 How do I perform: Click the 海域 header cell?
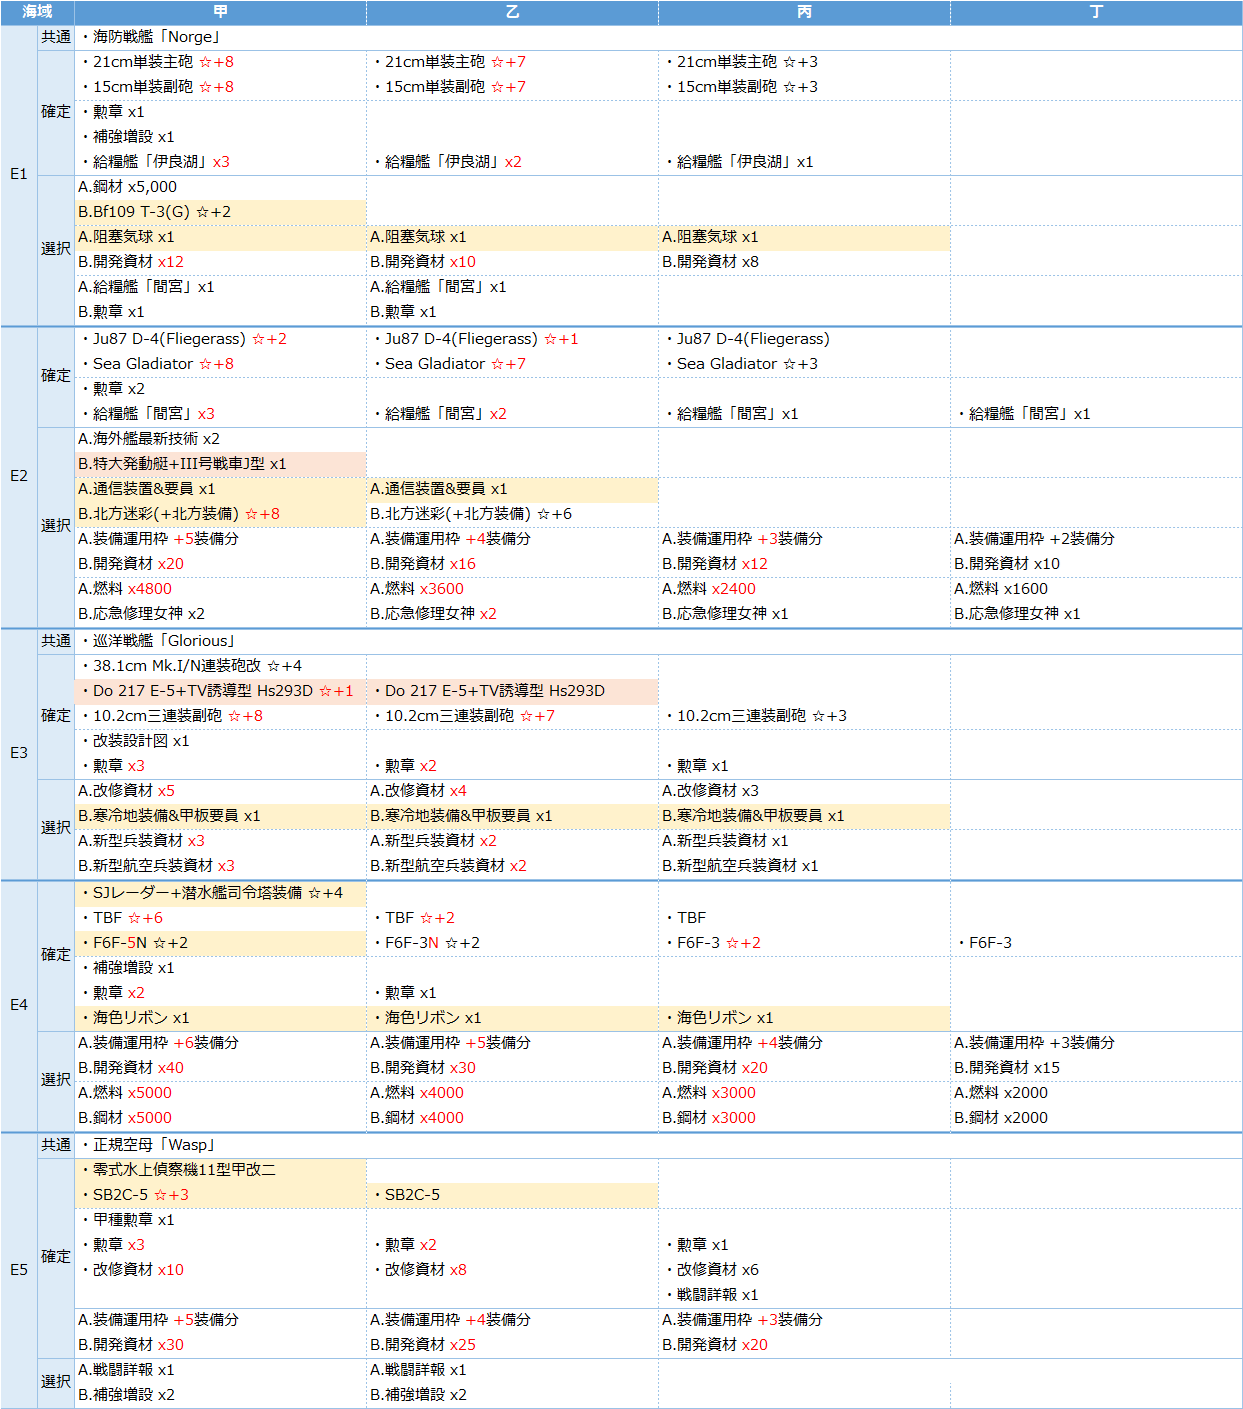(37, 12)
